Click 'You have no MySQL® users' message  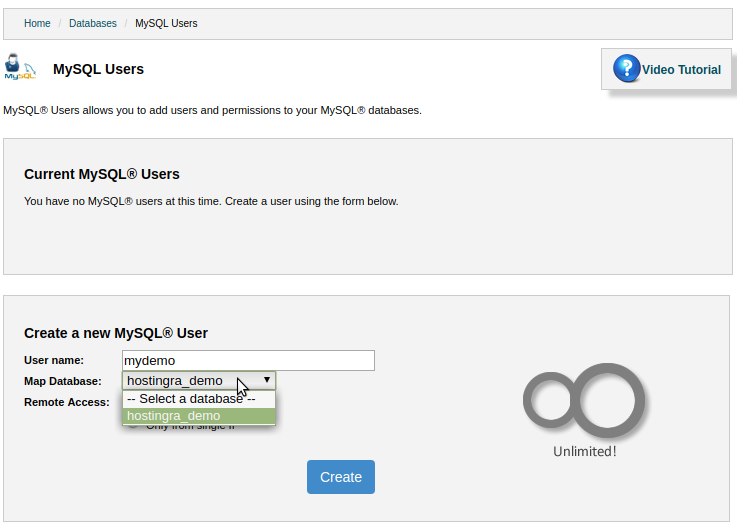211,201
